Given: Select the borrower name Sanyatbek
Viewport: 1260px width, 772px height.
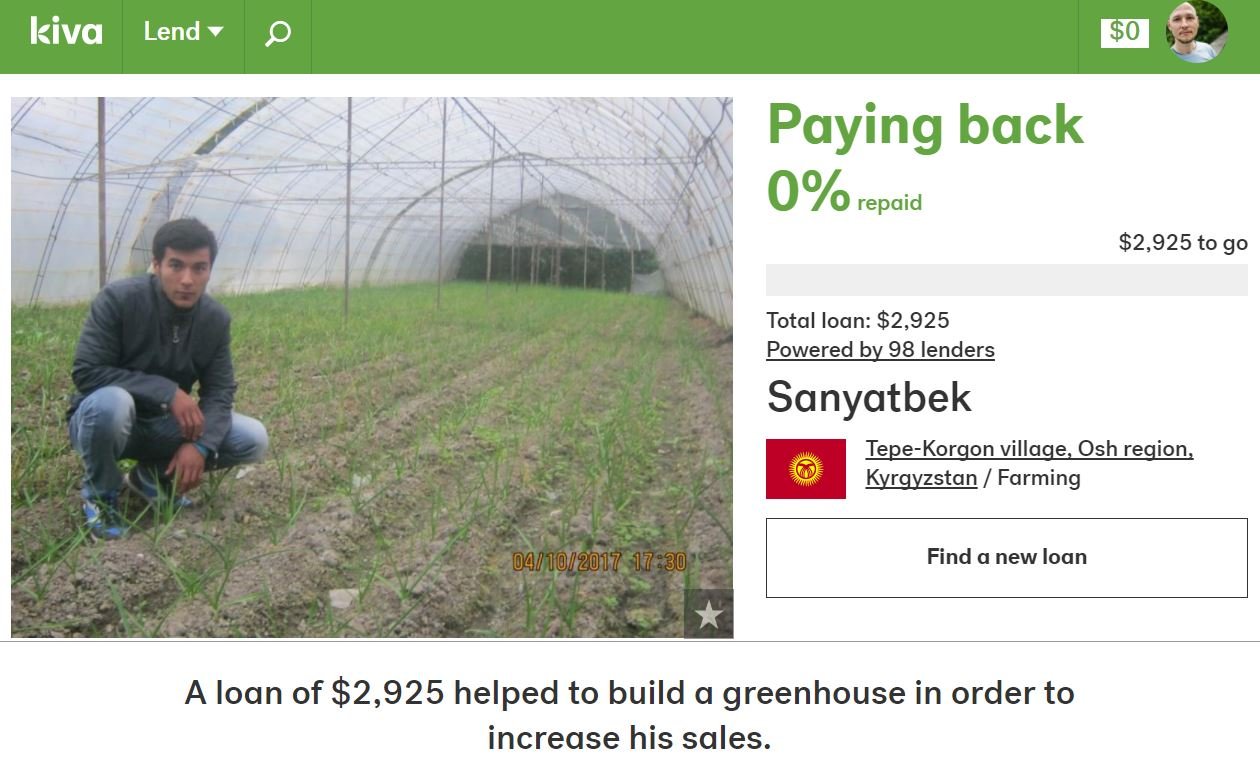Looking at the screenshot, I should (x=869, y=398).
